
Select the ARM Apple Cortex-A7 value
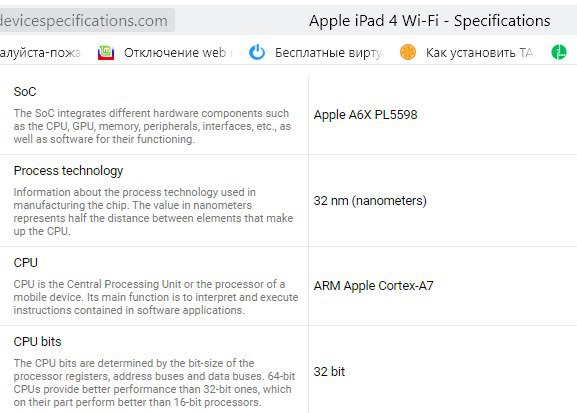pos(374,286)
